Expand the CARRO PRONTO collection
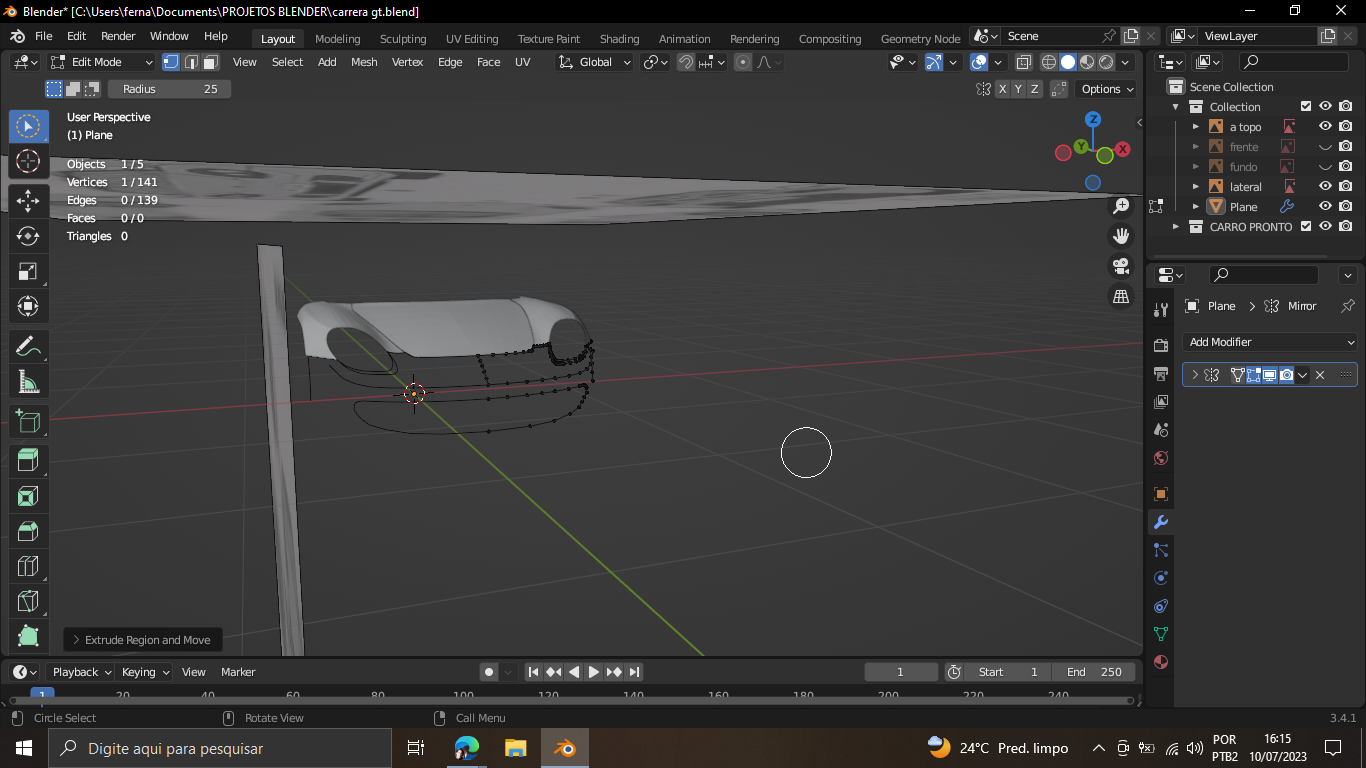The width and height of the screenshot is (1366, 768). coord(1176,227)
